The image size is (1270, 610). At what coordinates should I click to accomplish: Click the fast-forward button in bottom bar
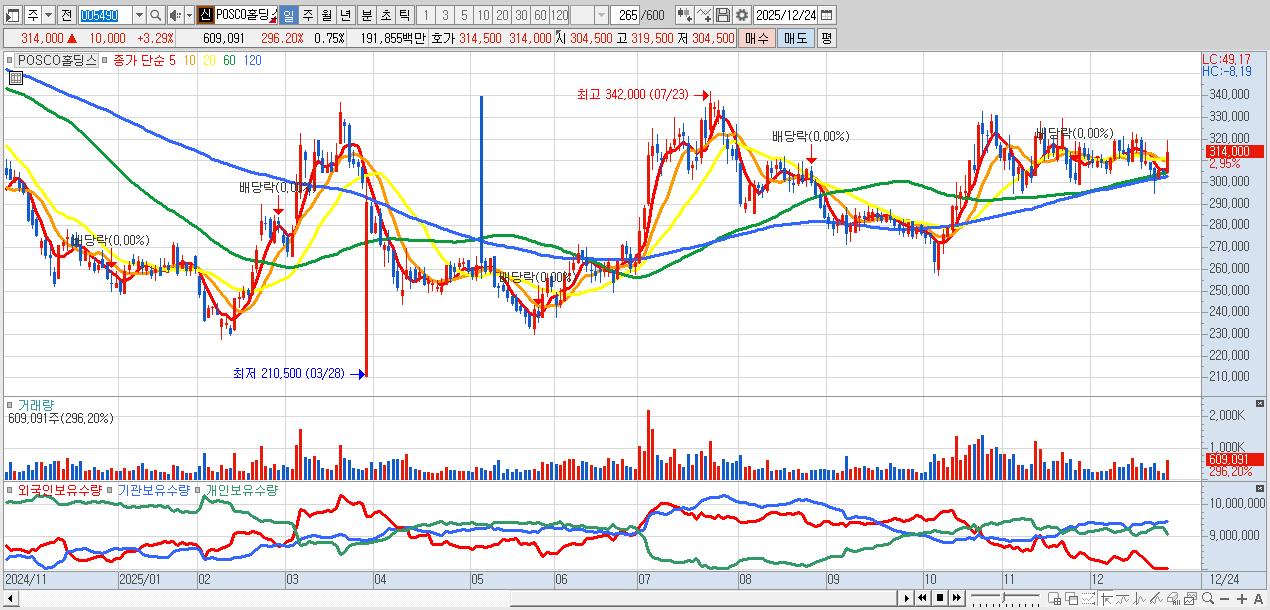[957, 598]
